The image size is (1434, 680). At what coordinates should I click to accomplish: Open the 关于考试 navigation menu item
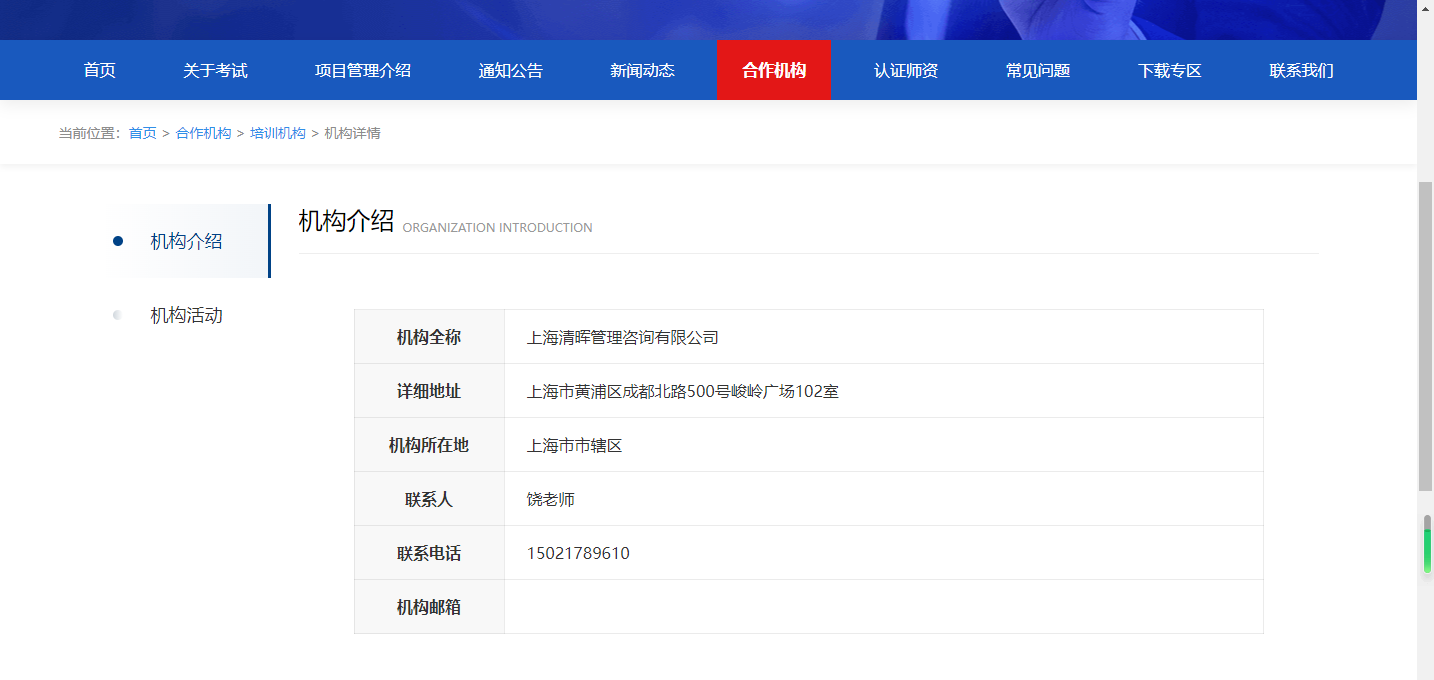point(214,70)
